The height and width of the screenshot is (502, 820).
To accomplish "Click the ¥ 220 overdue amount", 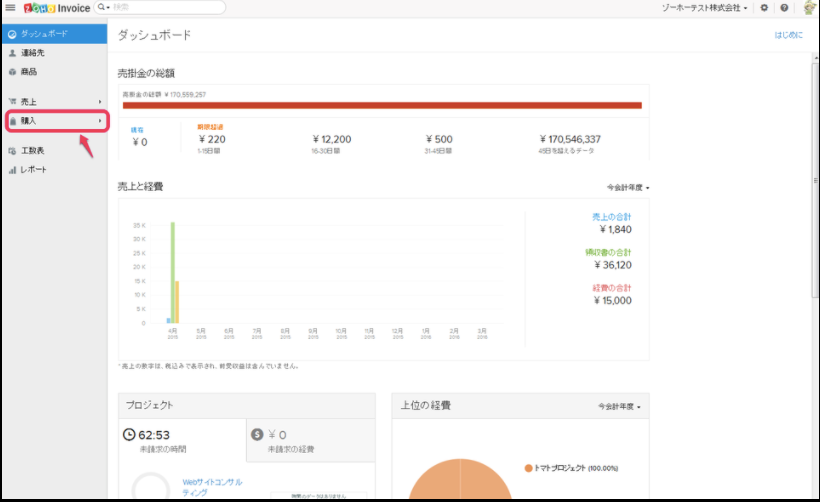I will (212, 139).
